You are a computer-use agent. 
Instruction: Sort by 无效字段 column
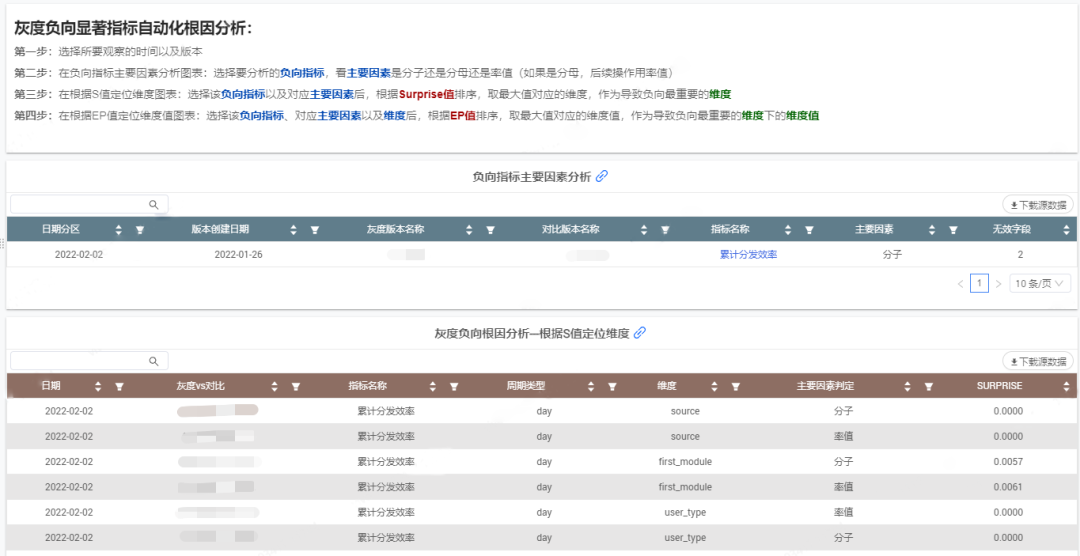(1066, 229)
